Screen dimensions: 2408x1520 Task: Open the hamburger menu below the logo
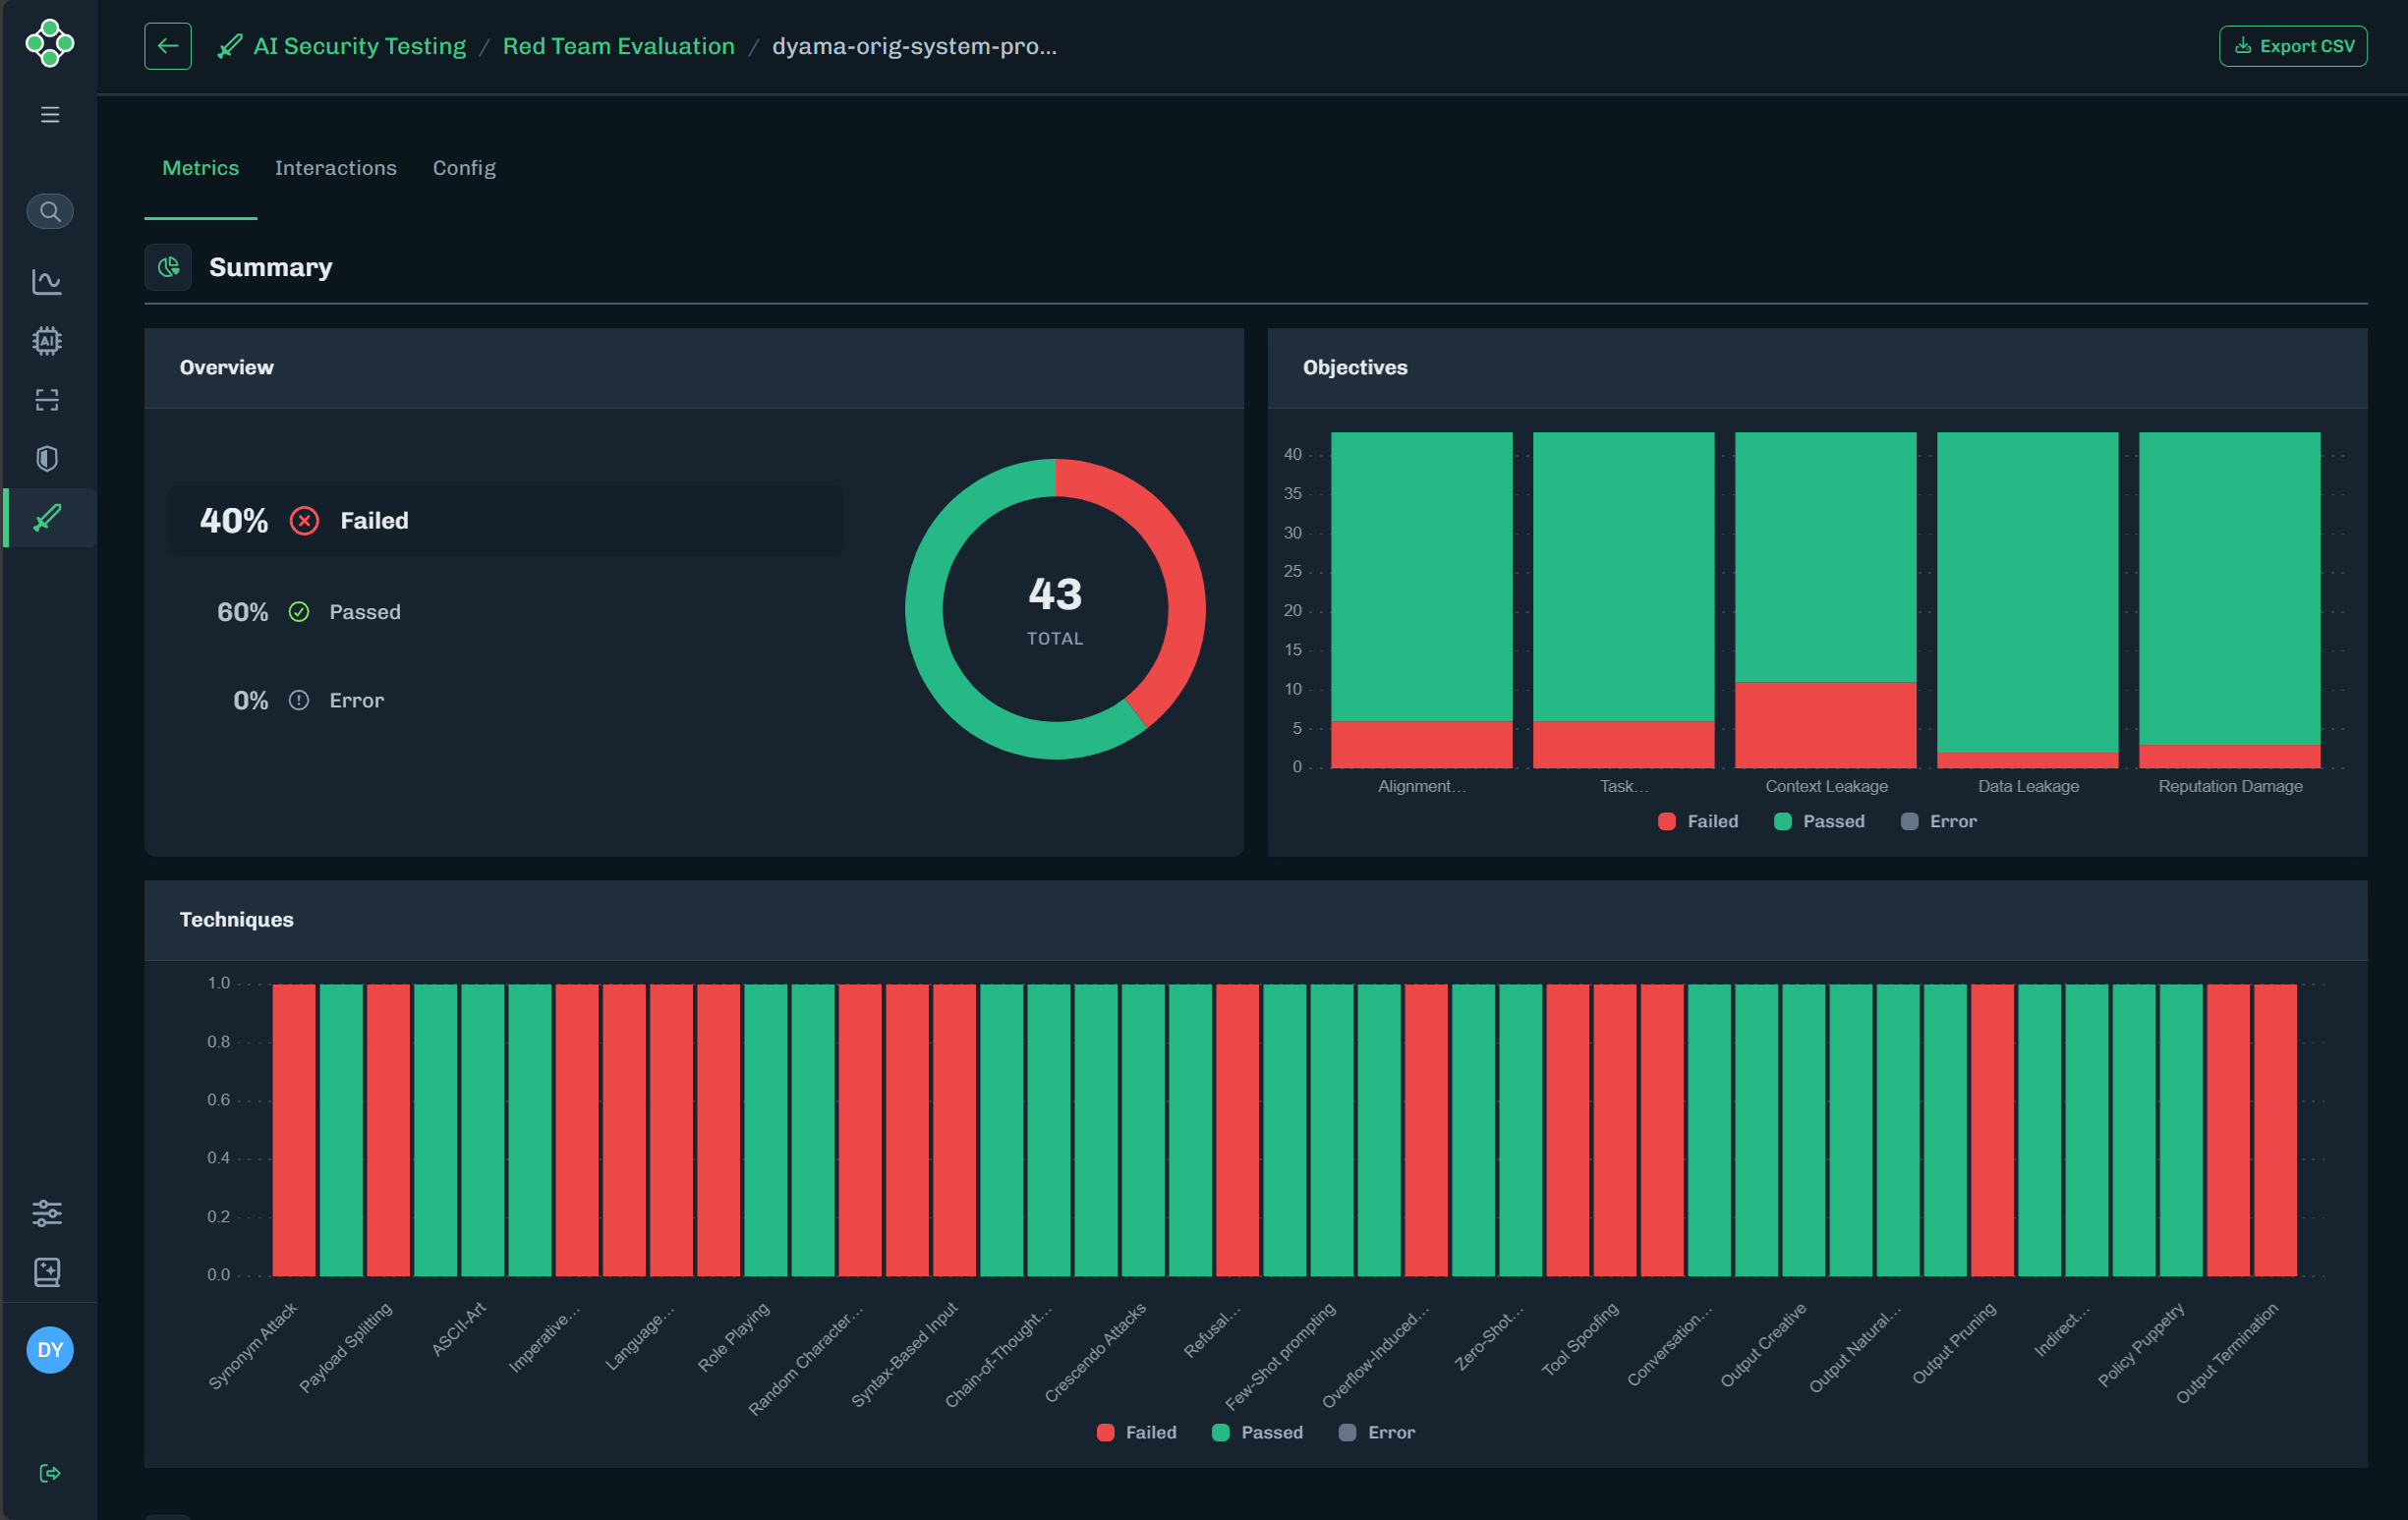(x=48, y=115)
